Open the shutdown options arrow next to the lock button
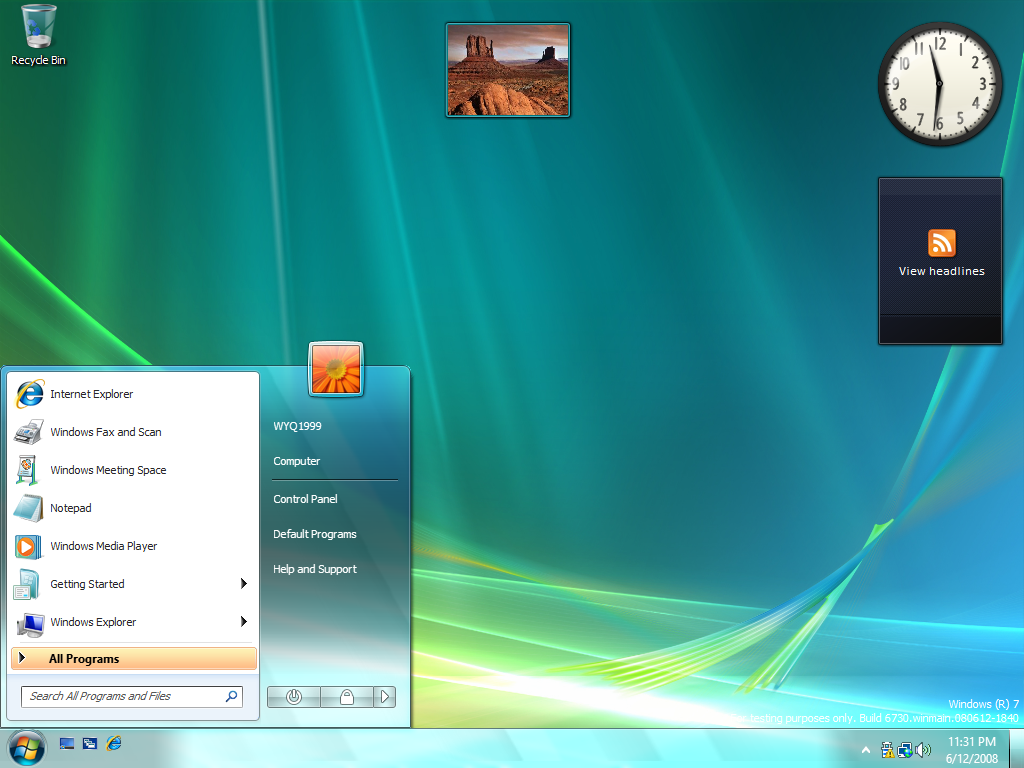1024x768 pixels. pos(385,697)
